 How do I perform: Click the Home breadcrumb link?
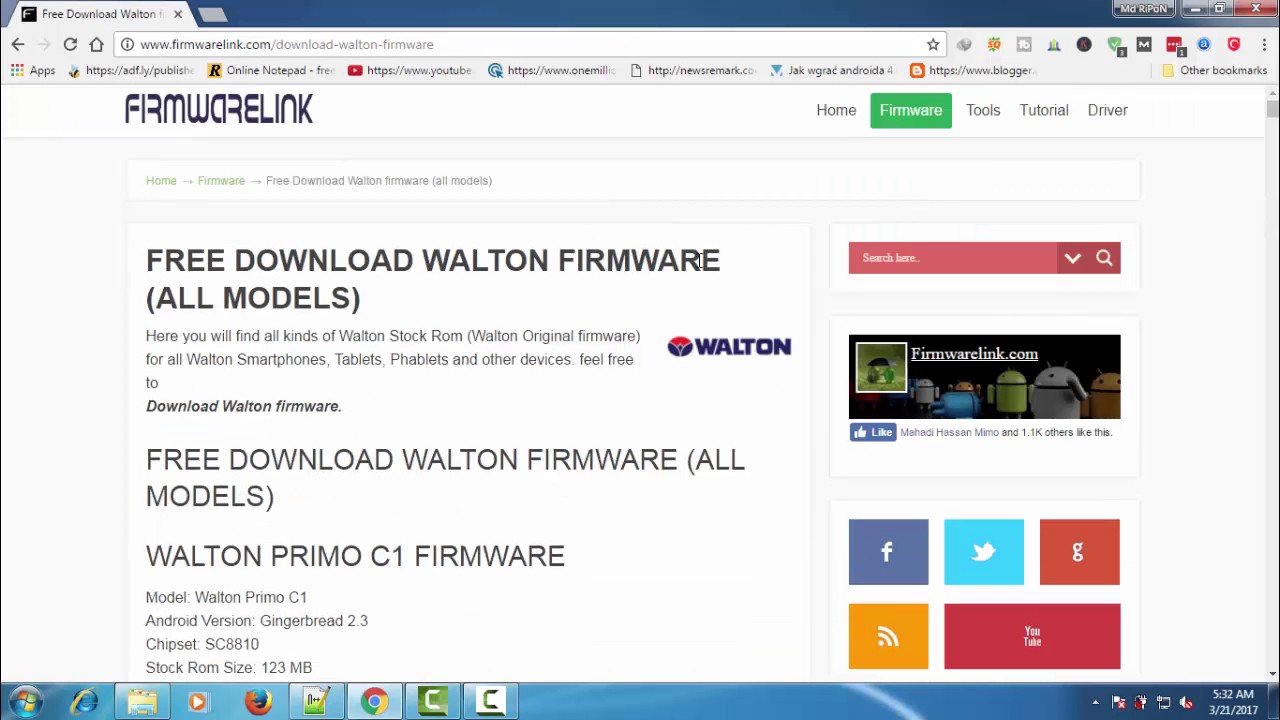point(161,181)
